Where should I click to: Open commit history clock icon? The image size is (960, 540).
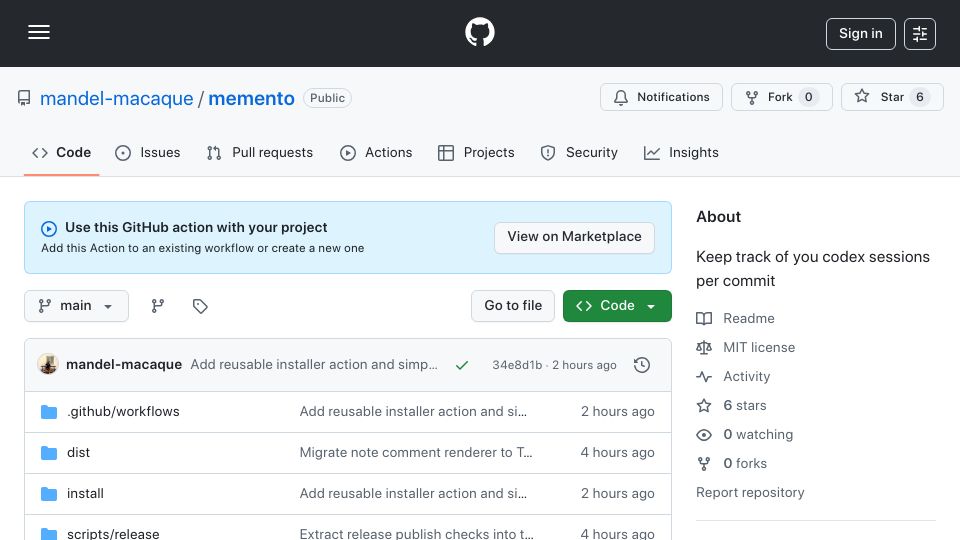pos(642,365)
